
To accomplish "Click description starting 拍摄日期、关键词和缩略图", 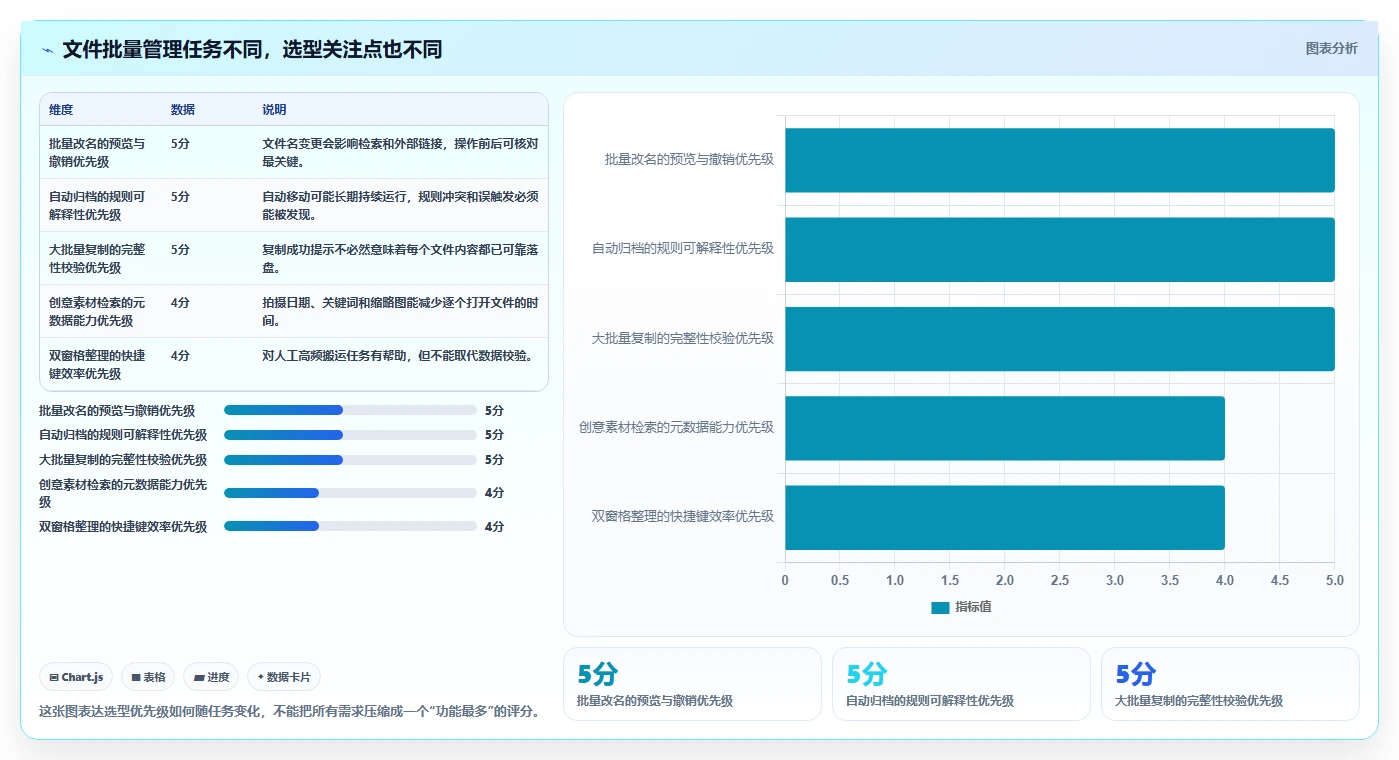I will click(400, 311).
